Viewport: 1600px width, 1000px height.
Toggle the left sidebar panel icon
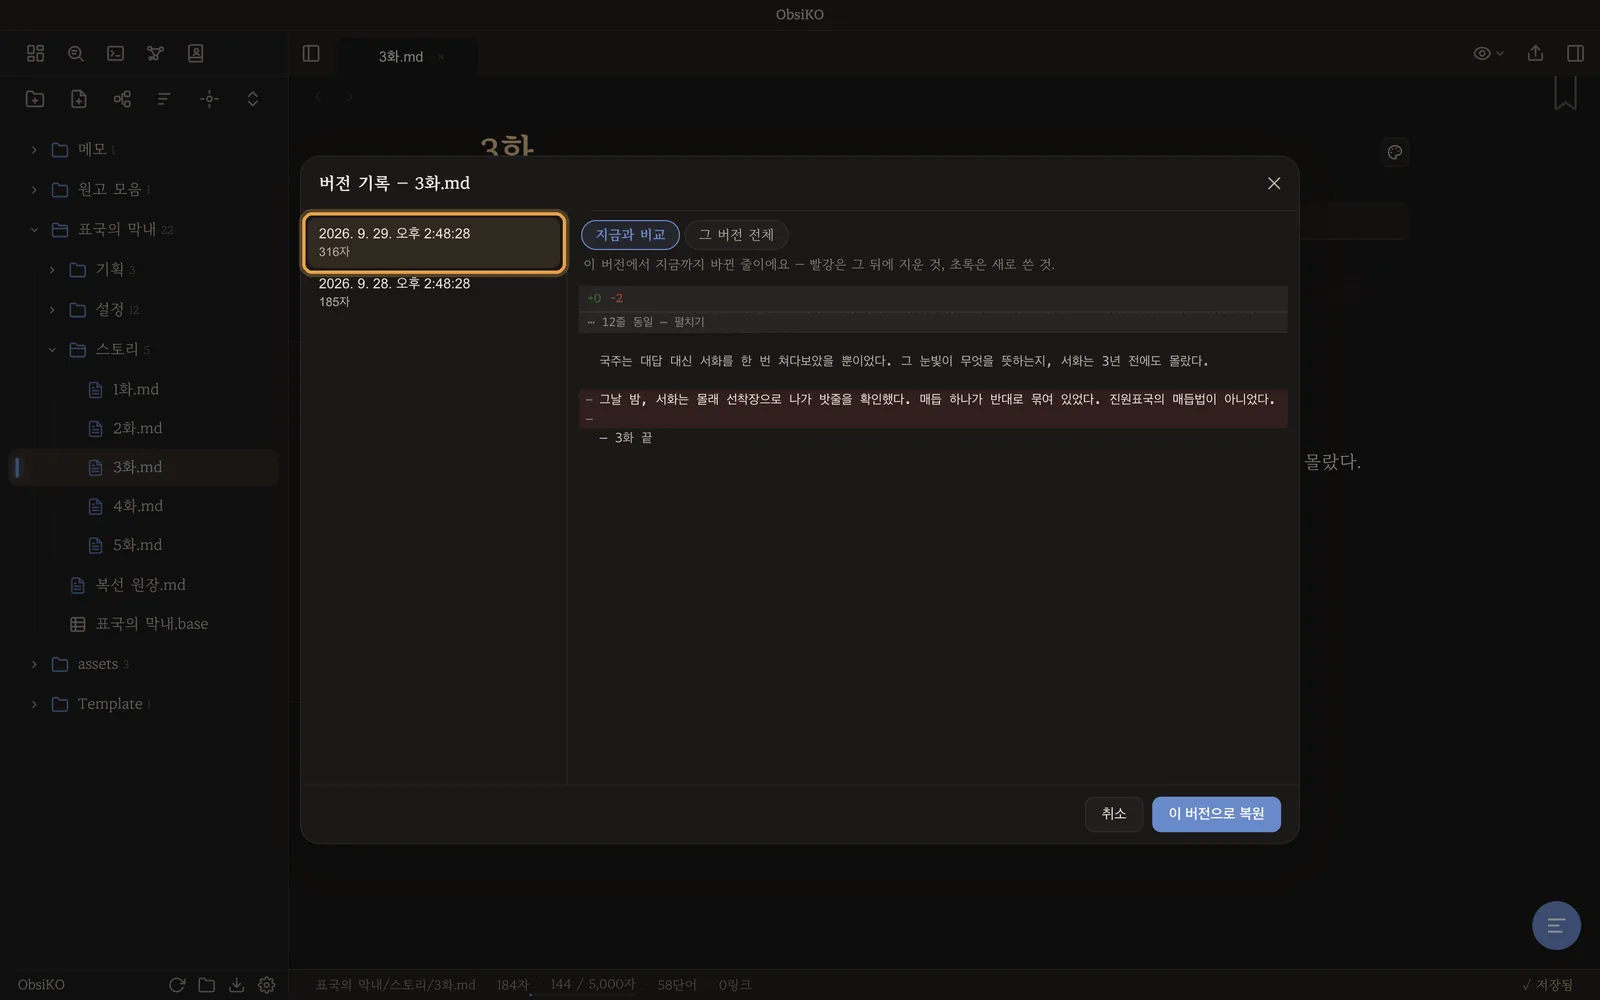(311, 53)
